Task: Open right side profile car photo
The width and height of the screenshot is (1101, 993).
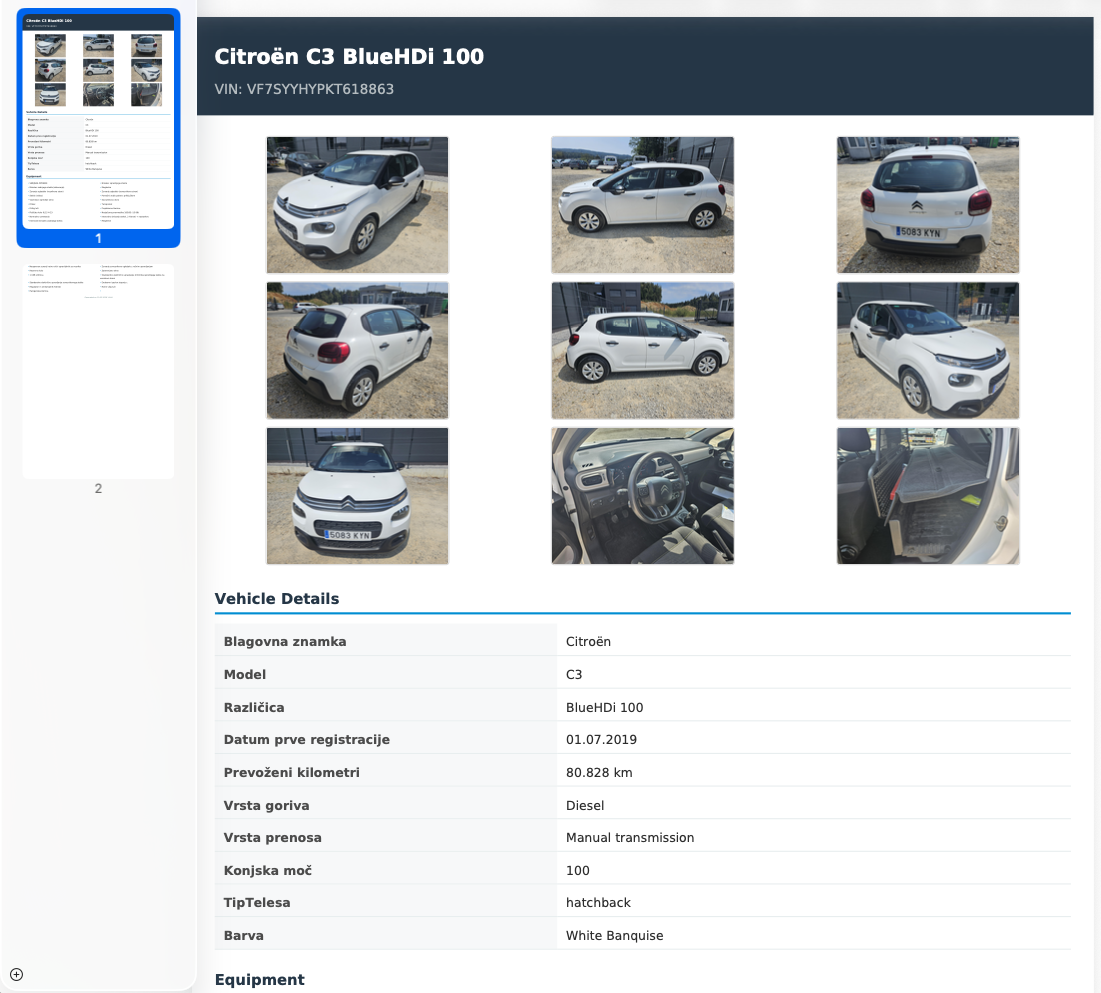Action: pos(642,350)
